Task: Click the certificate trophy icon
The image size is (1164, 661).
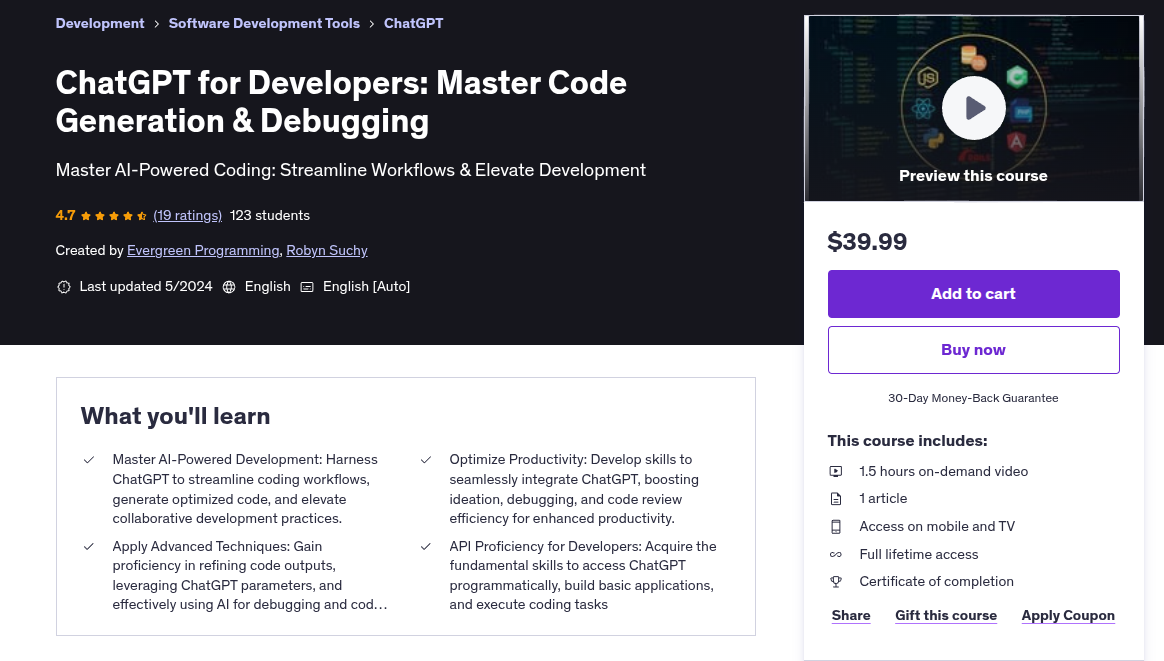Action: coord(836,582)
